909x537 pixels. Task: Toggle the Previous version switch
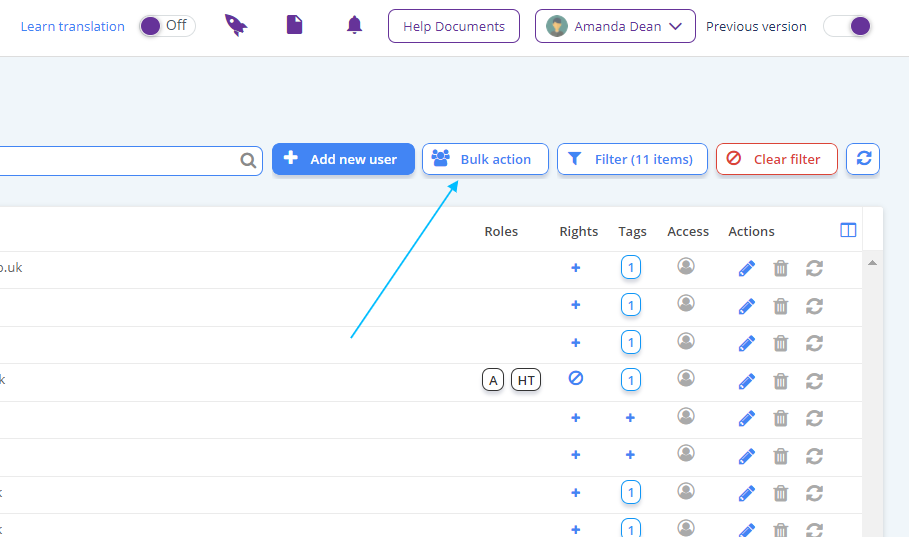click(848, 26)
